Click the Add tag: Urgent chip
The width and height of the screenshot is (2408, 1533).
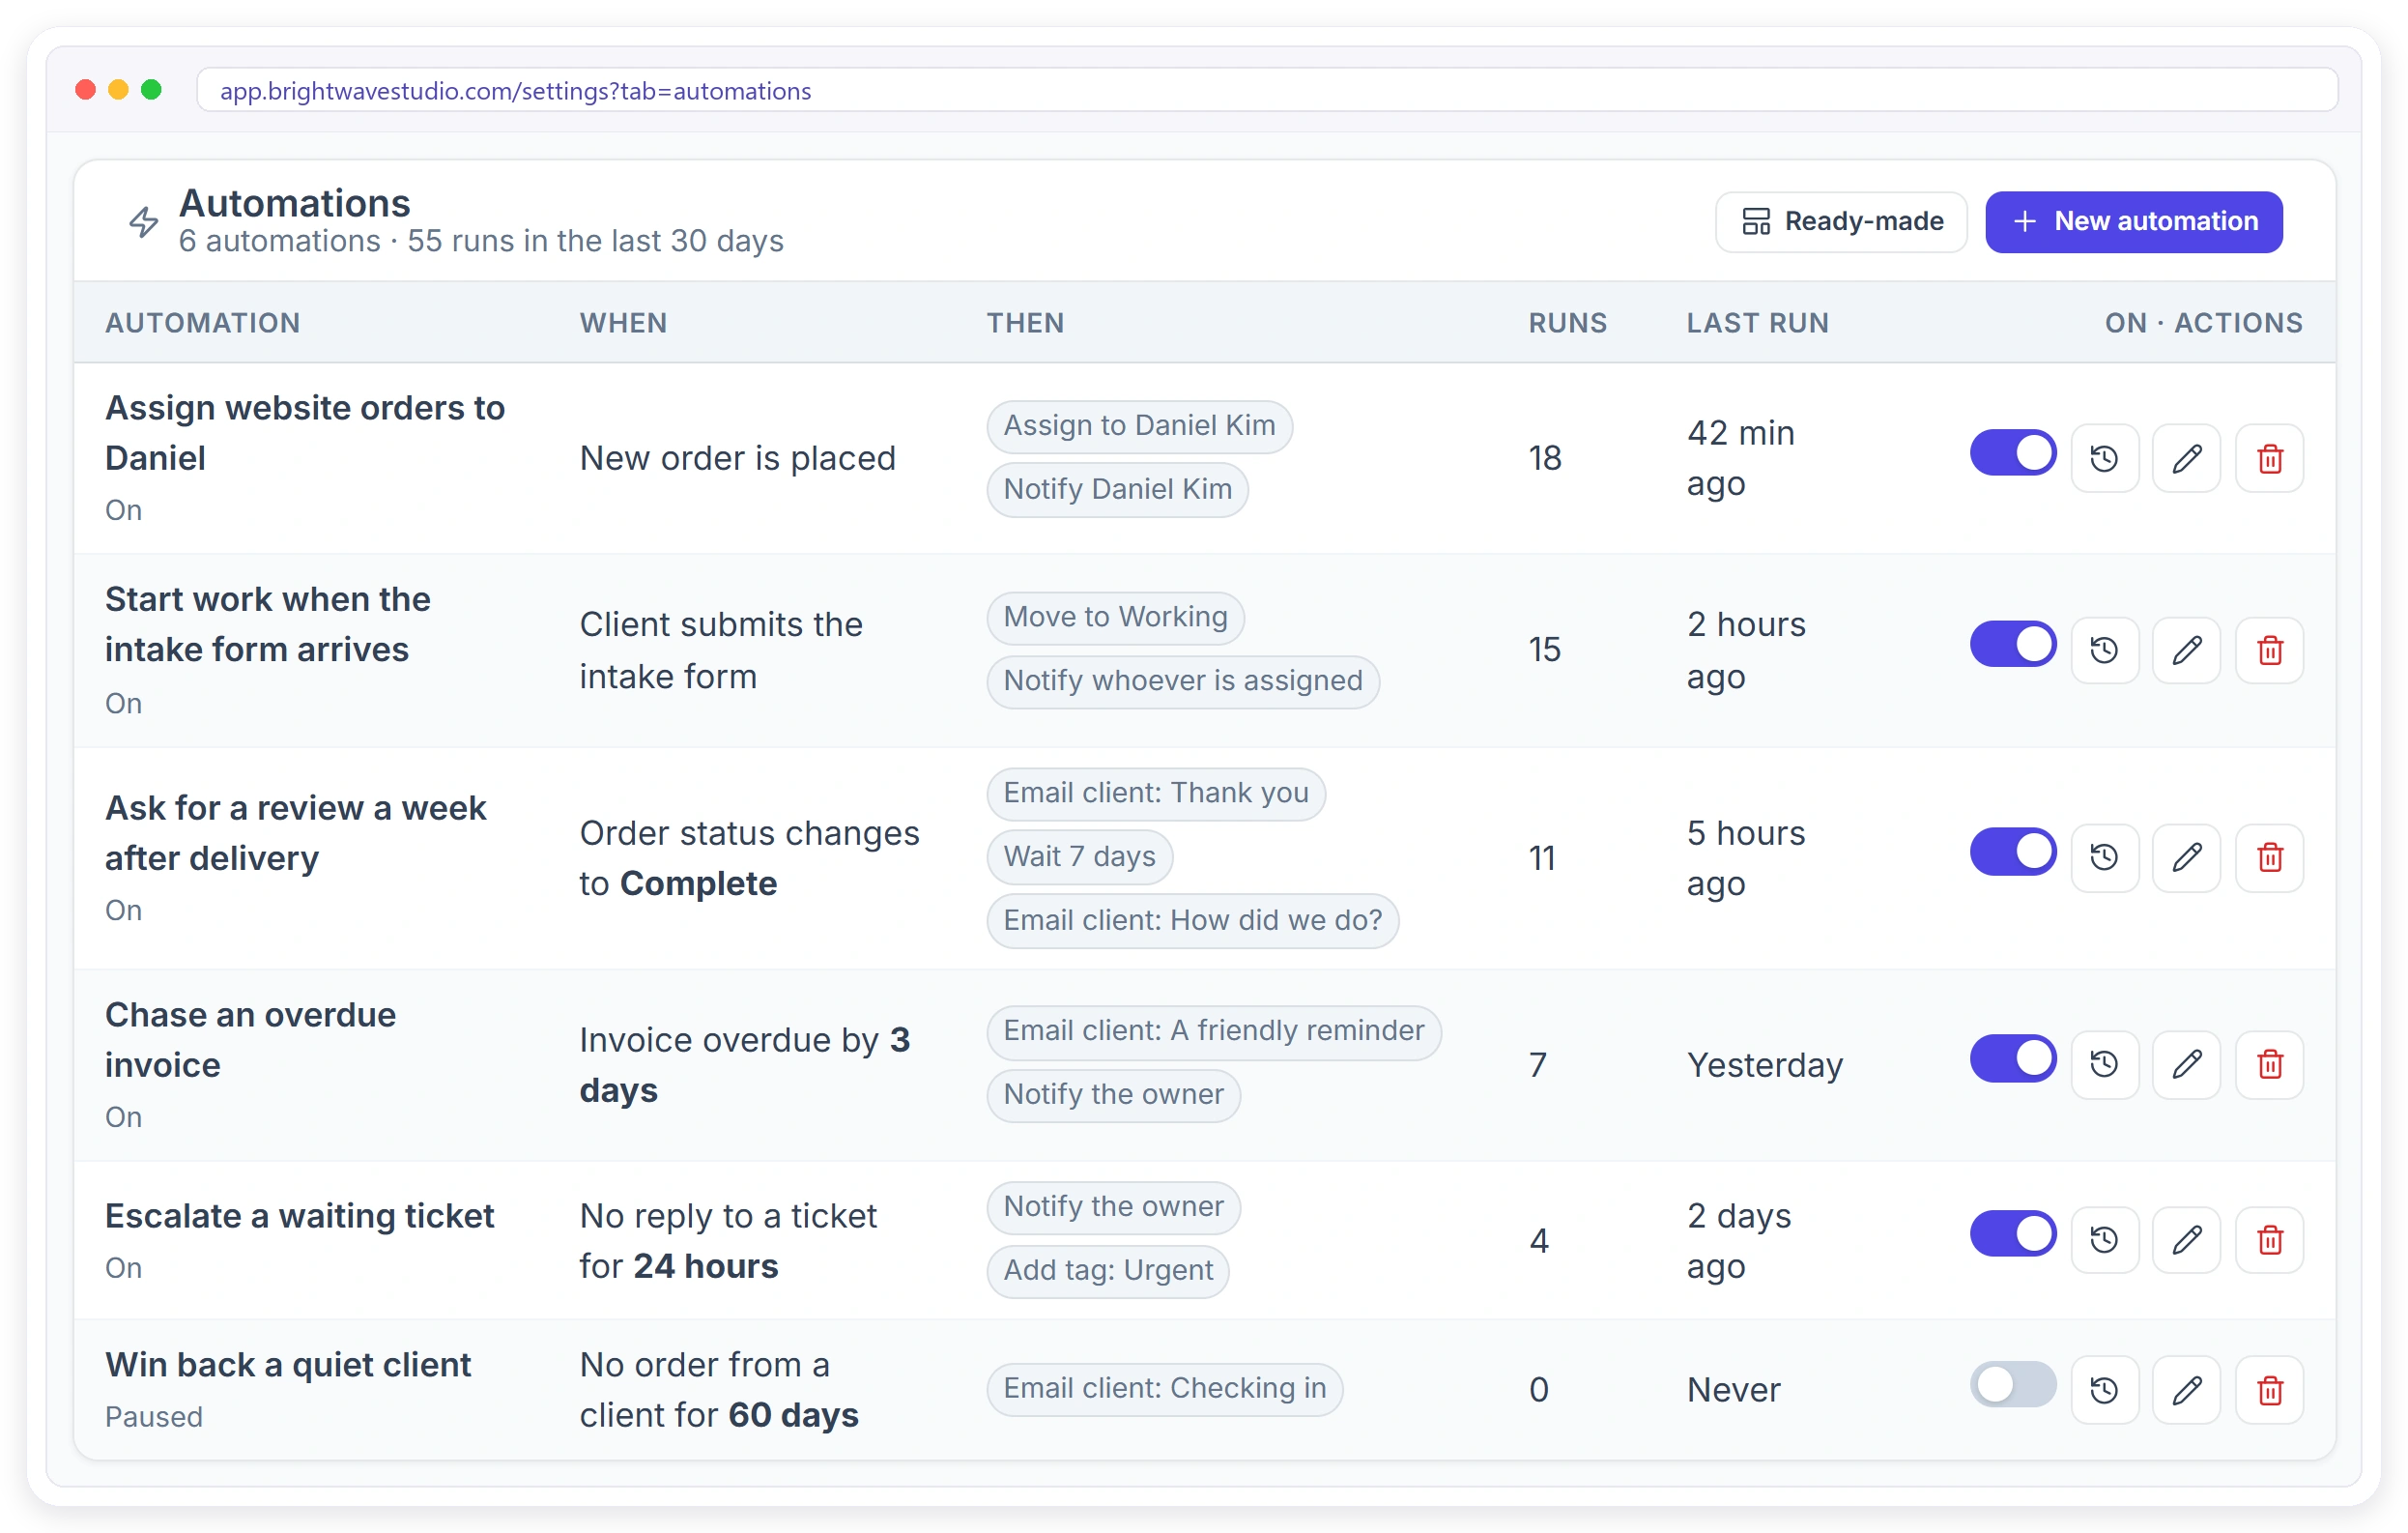pos(1107,1270)
